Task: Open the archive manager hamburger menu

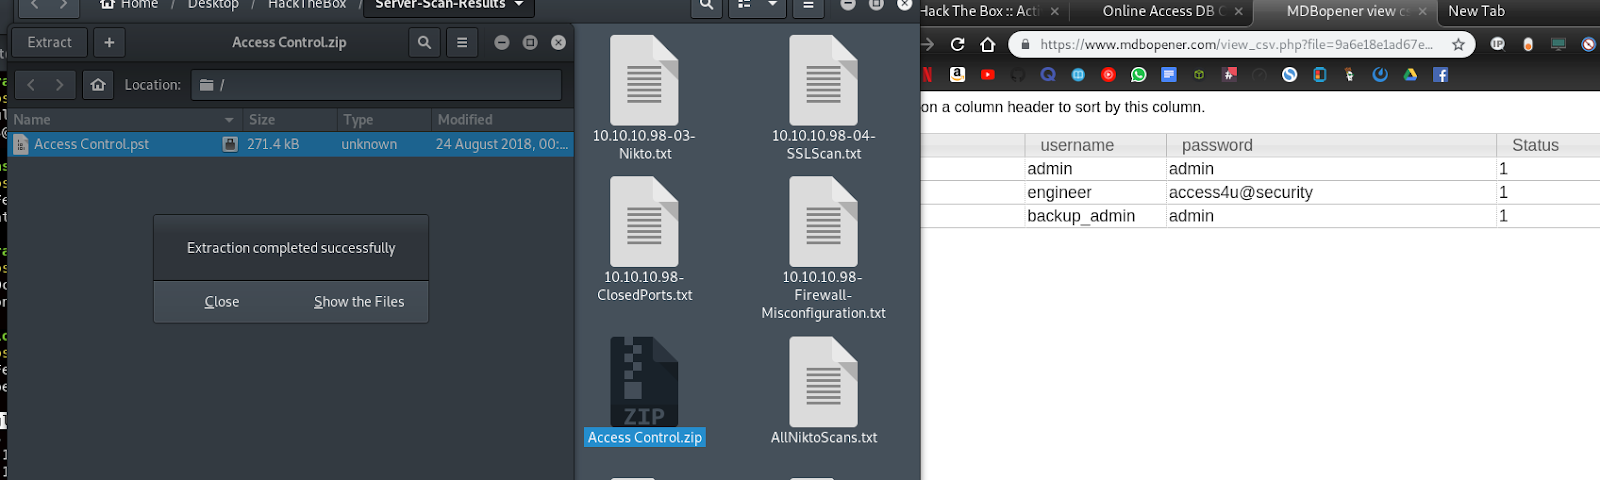Action: 462,43
